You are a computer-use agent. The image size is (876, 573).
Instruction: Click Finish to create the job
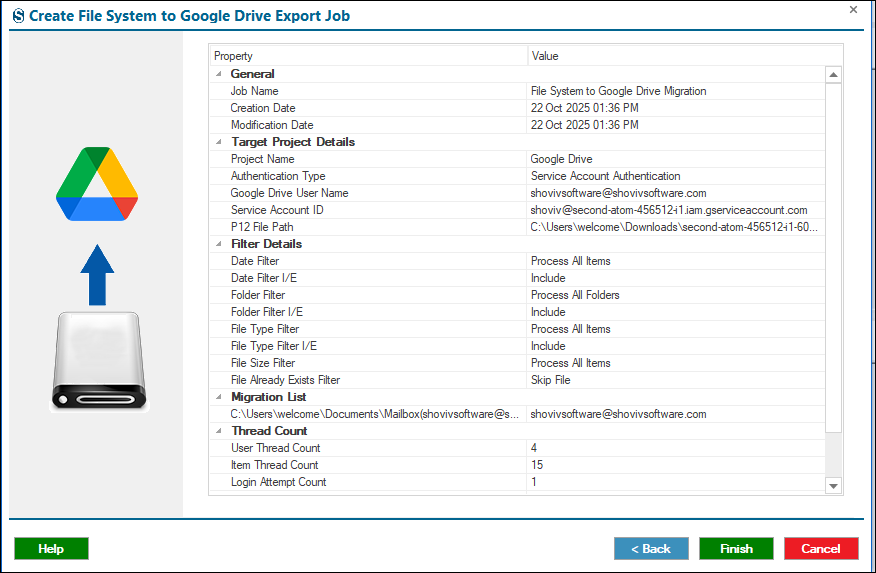point(736,548)
